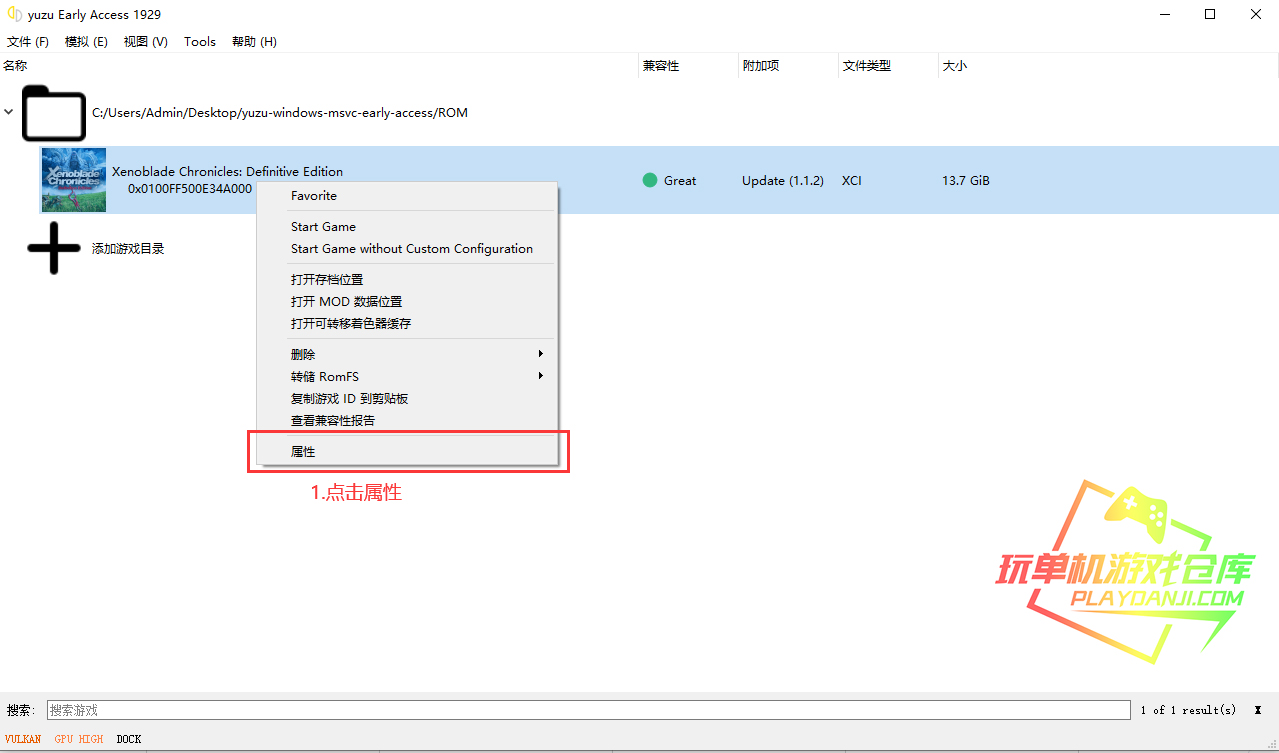This screenshot has height=753, width=1279.
Task: Click the plus icon to add game directory
Action: click(53, 249)
